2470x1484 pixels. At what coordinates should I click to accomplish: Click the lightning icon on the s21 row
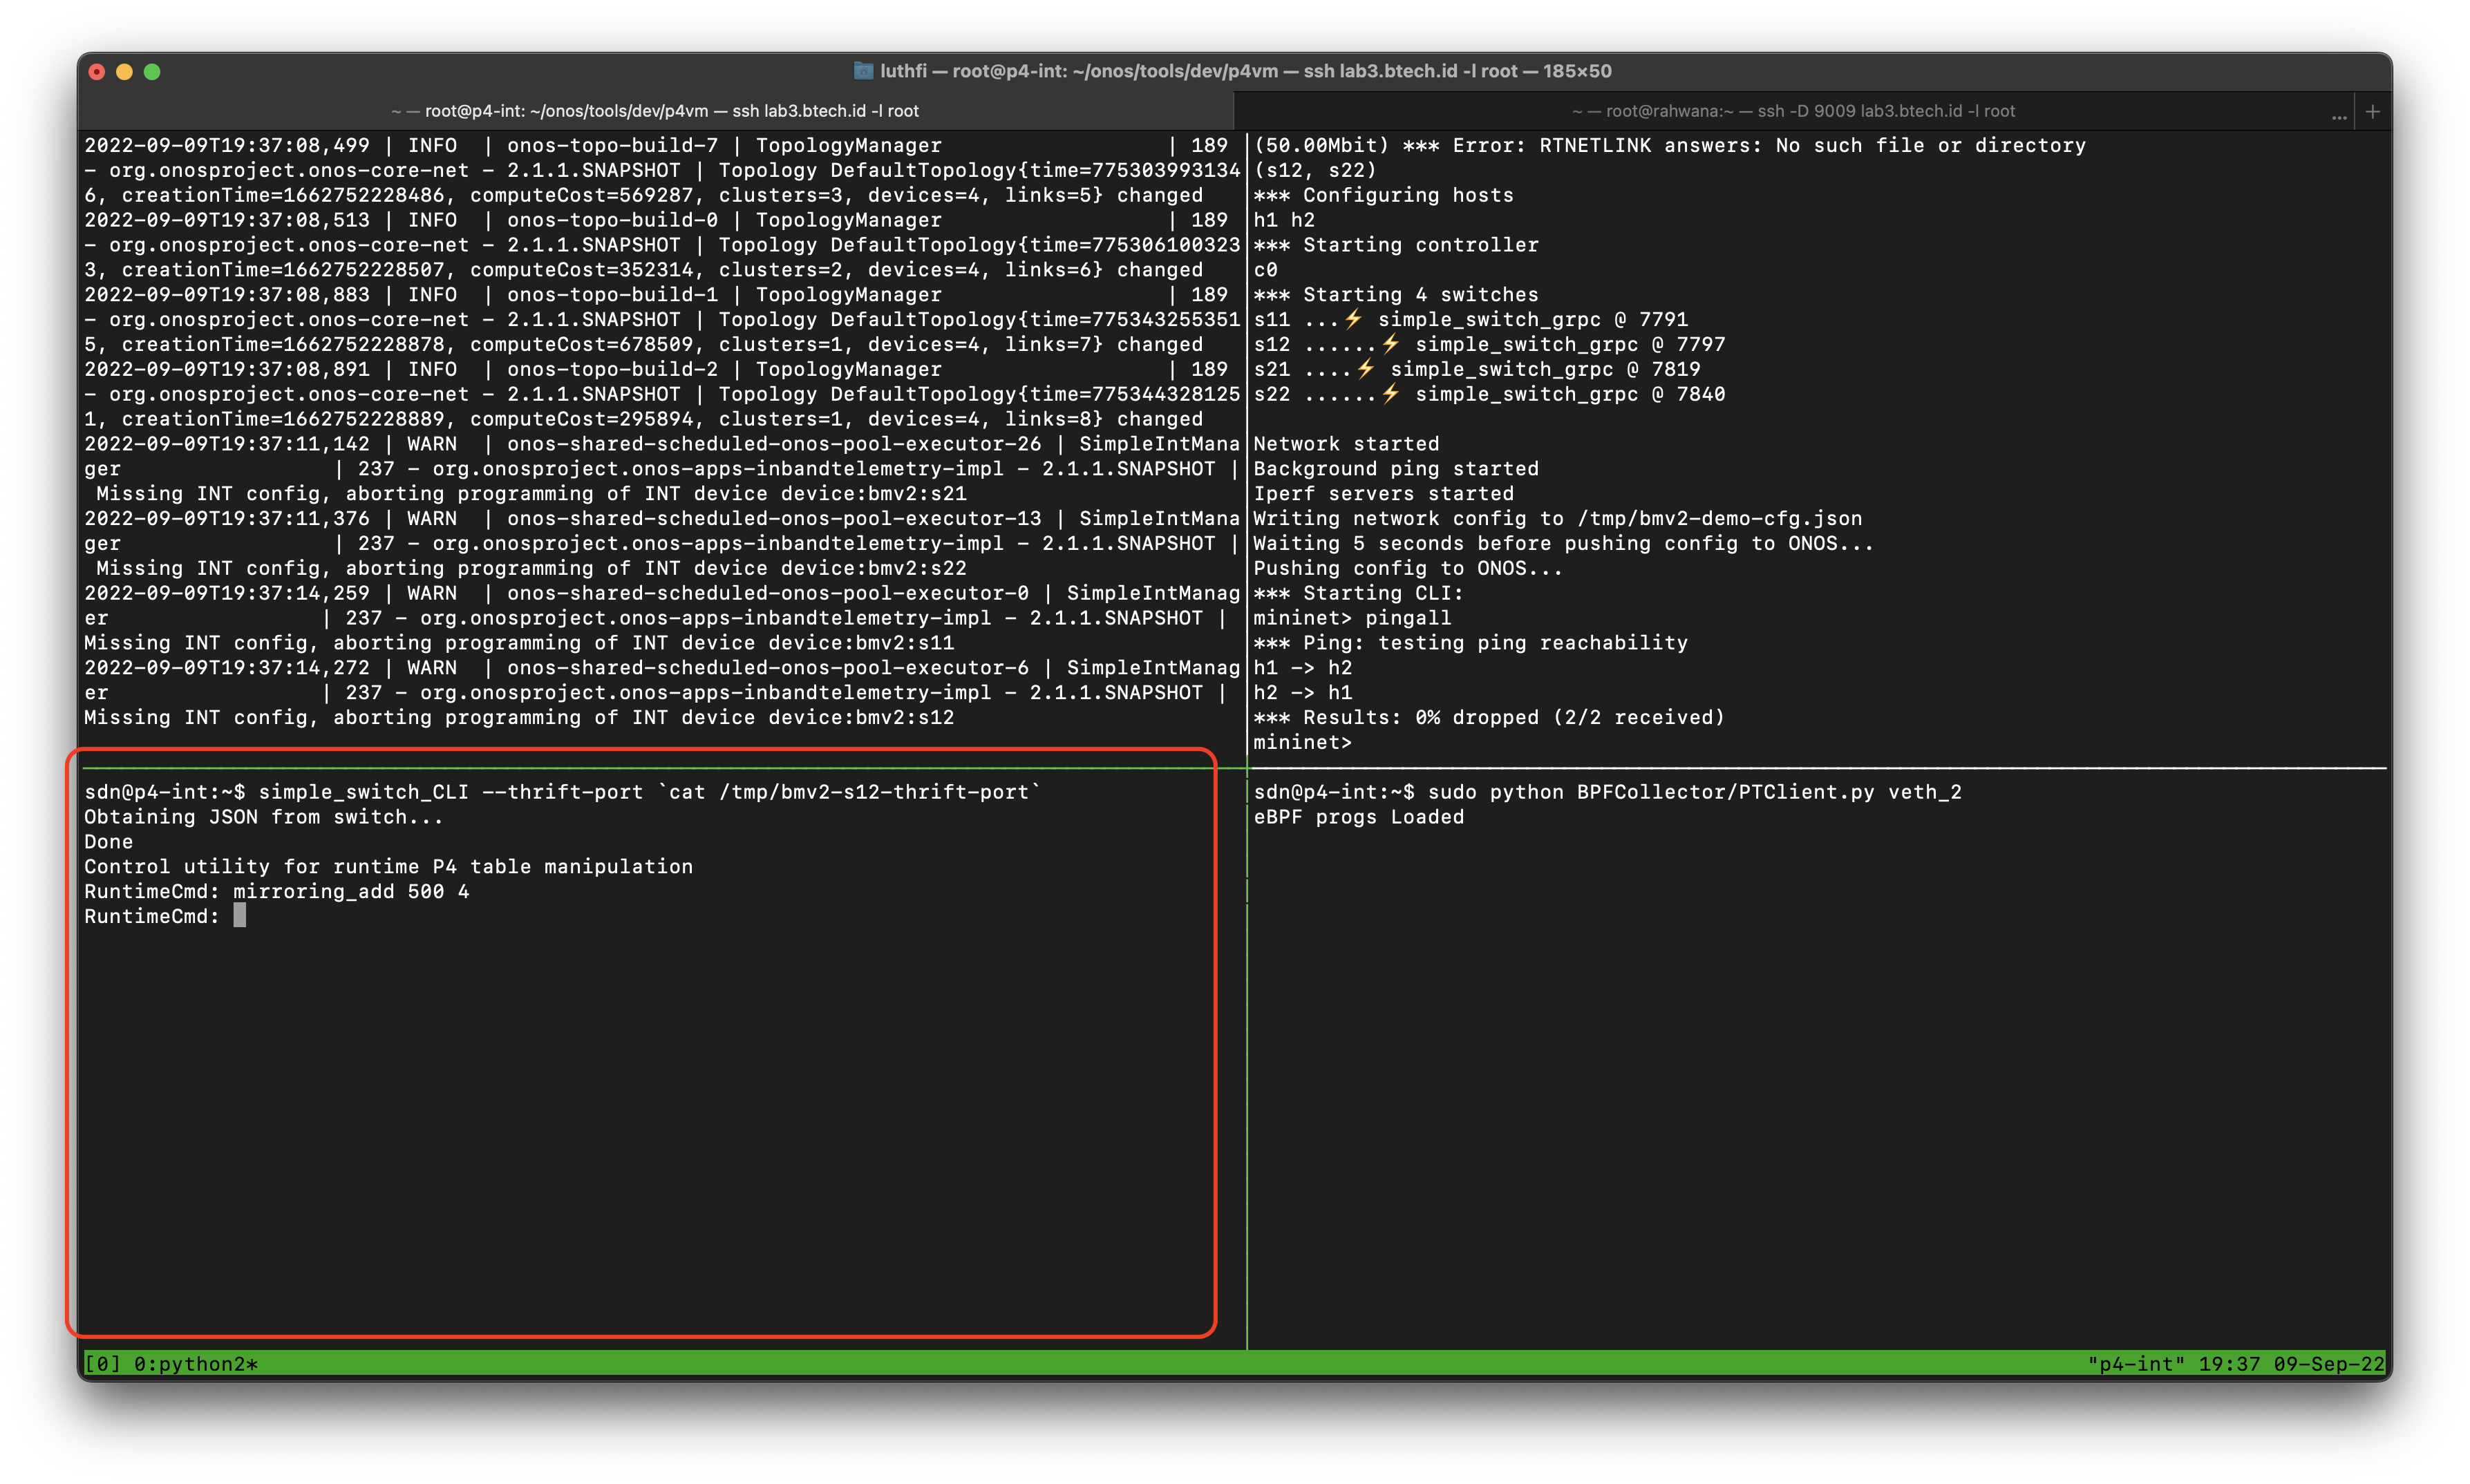click(x=1366, y=369)
